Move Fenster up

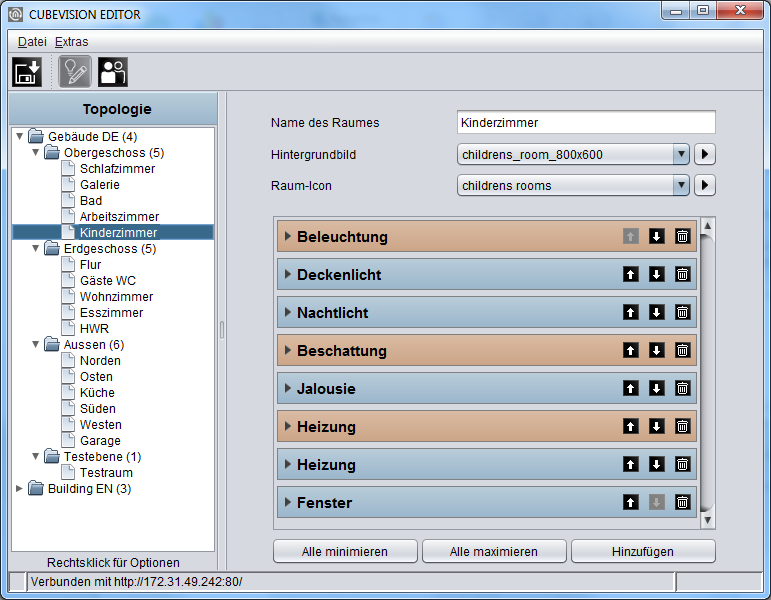[x=631, y=503]
